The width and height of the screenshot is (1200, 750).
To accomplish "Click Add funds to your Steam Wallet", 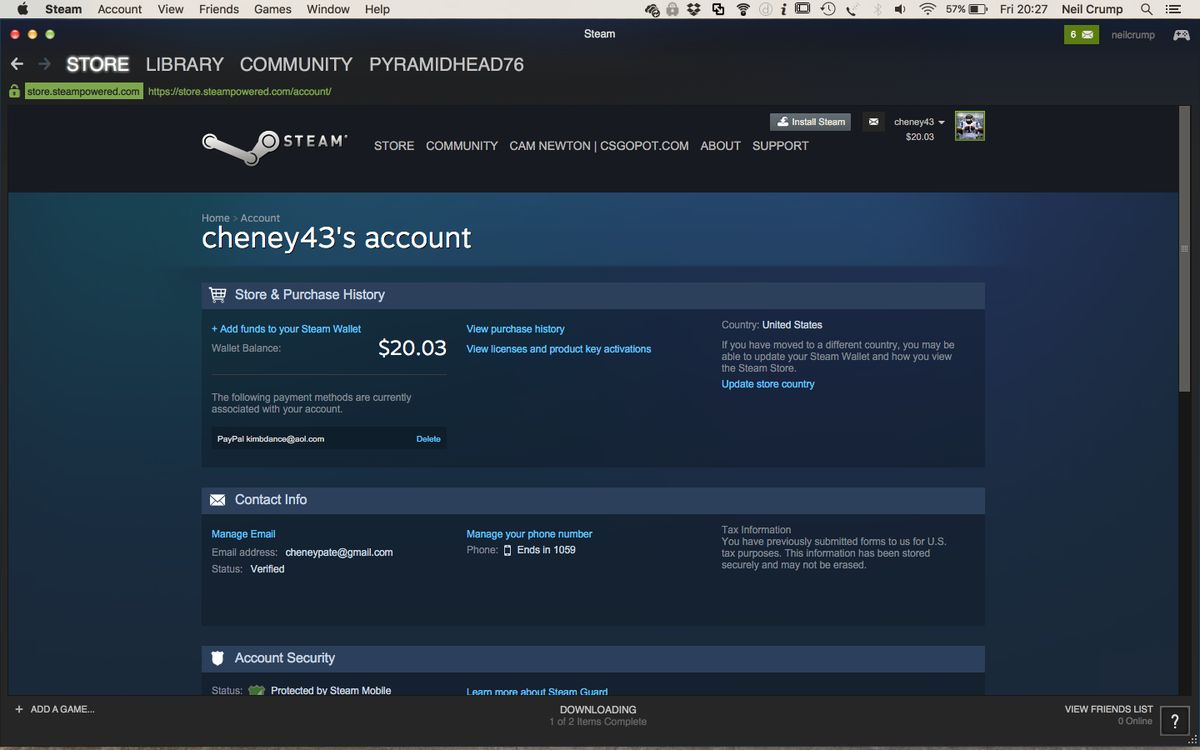I will click(286, 329).
